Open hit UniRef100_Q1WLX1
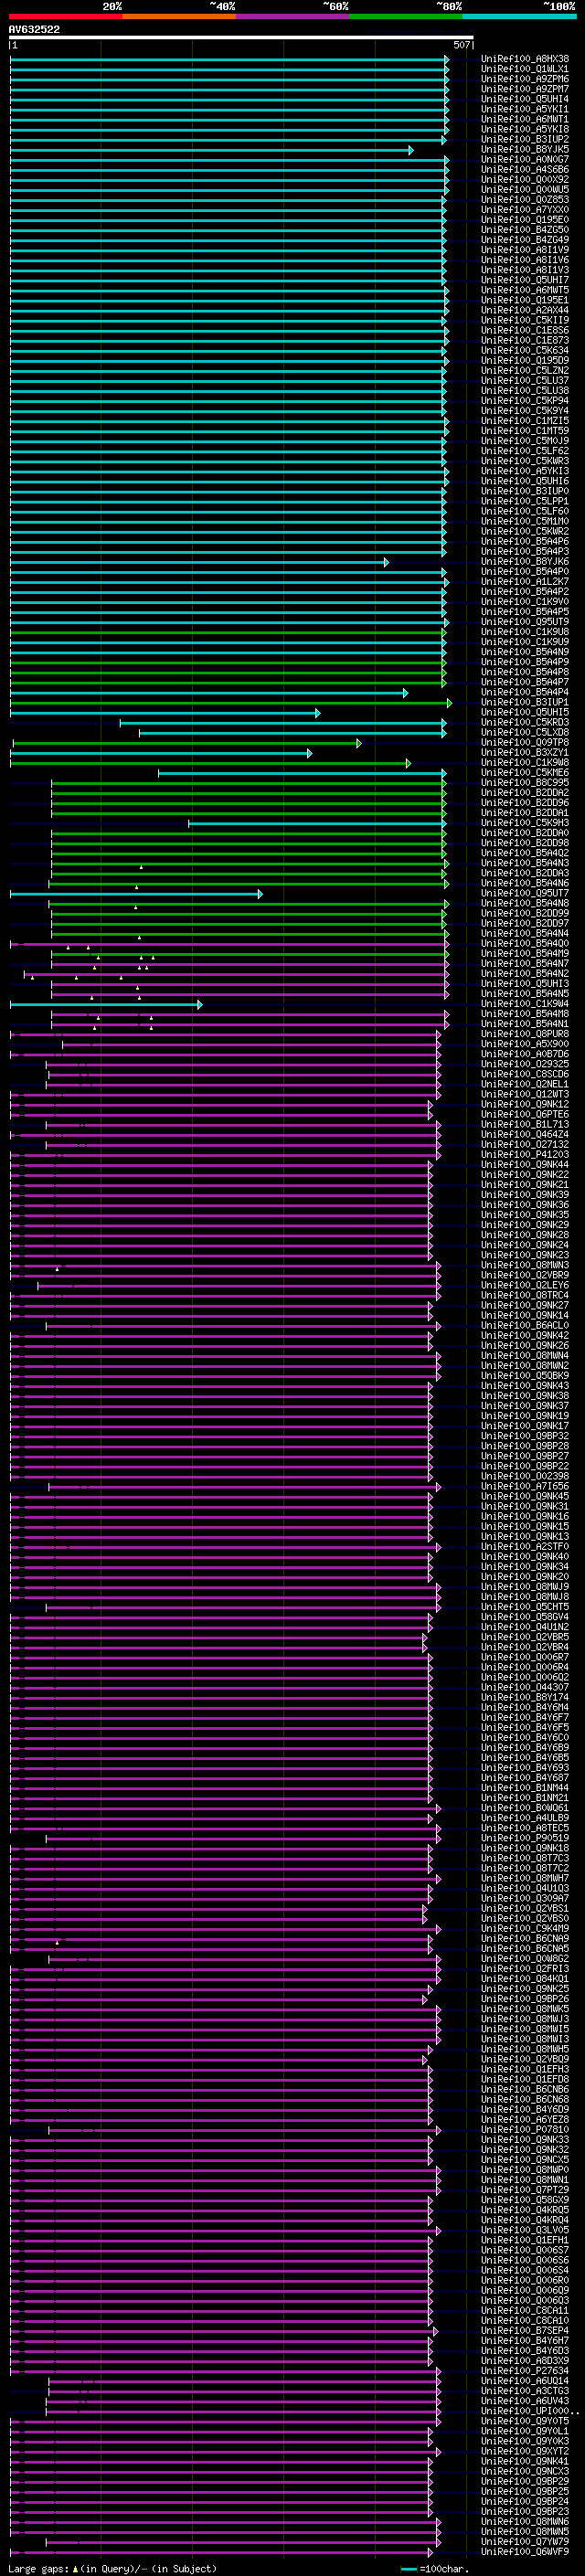 (525, 69)
